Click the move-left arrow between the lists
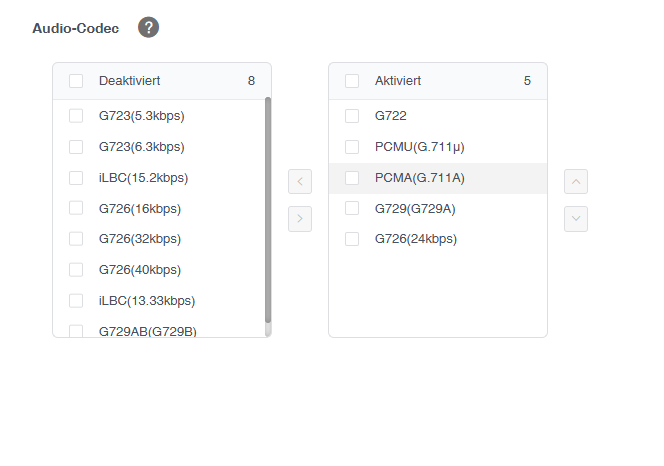The height and width of the screenshot is (466, 664). point(300,182)
